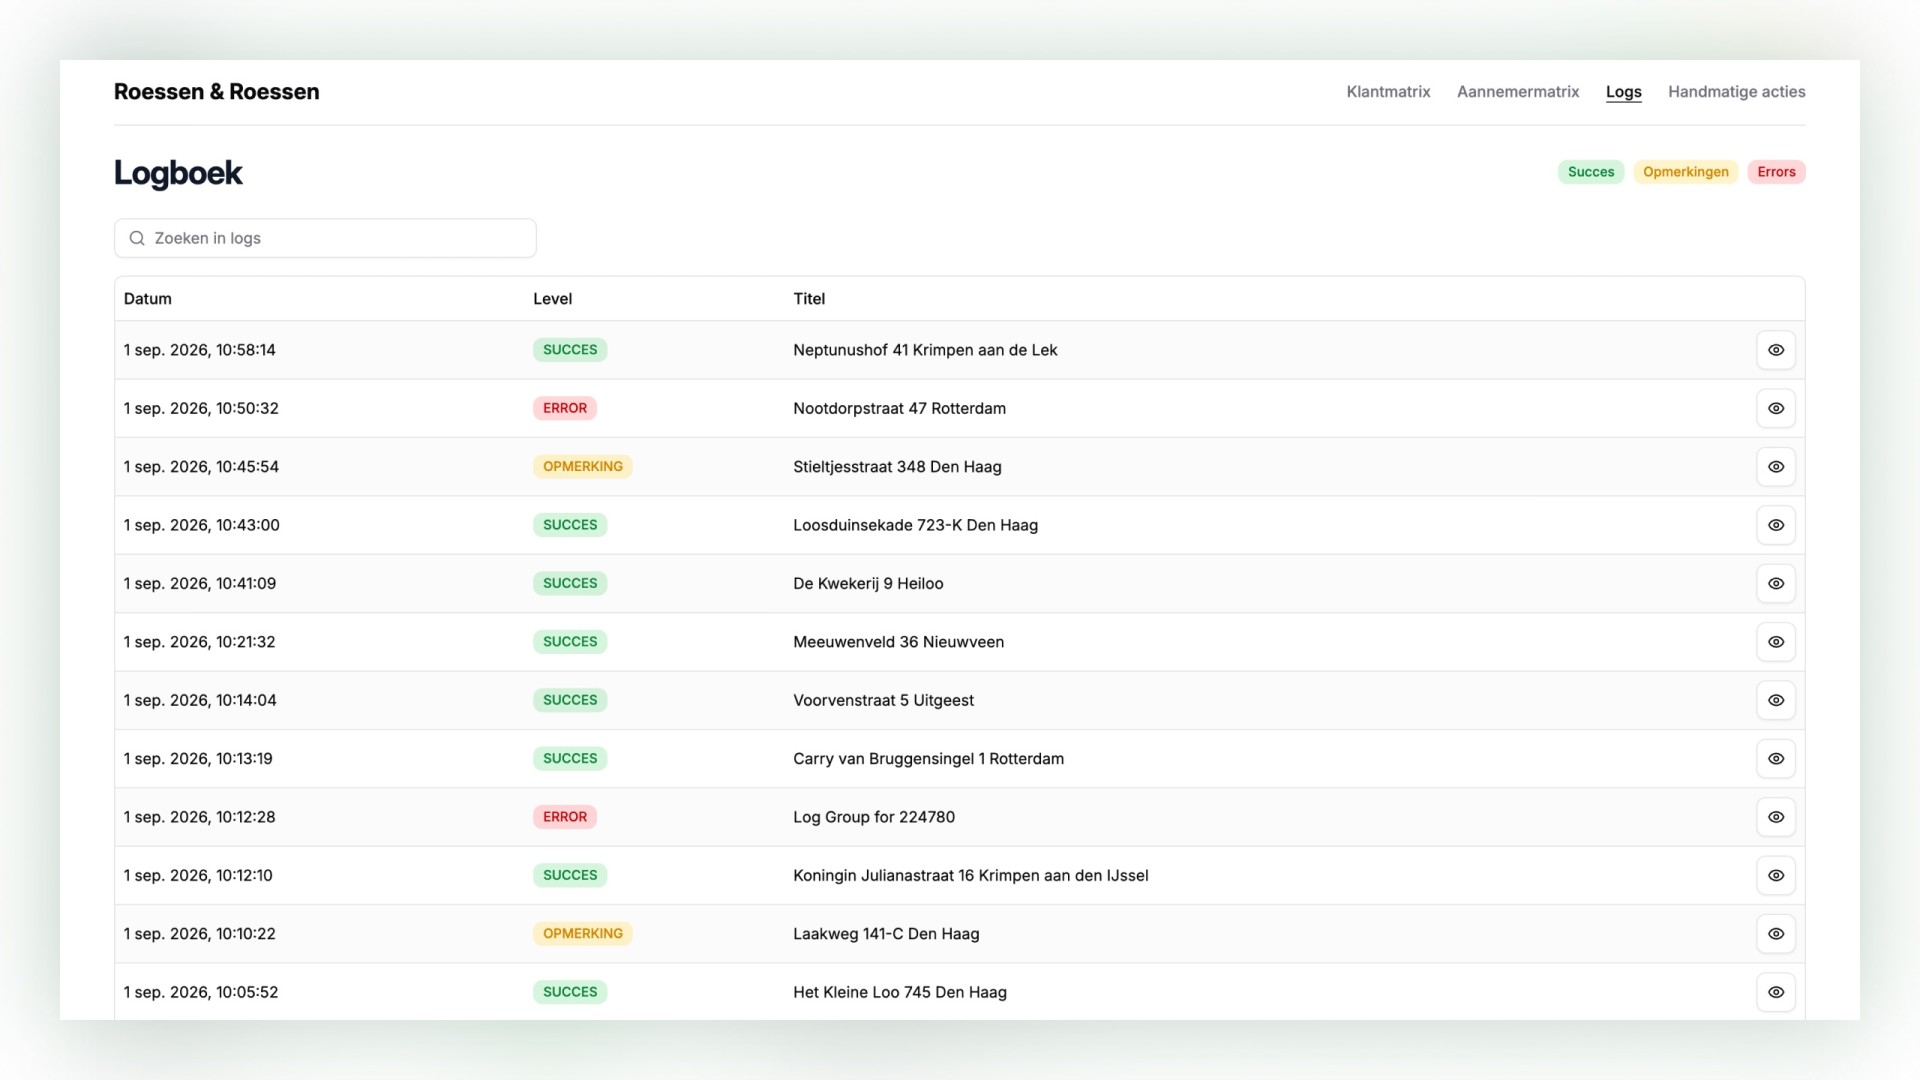Sort by the Datum column header
Image resolution: width=1920 pixels, height=1080 pixels.
[148, 299]
